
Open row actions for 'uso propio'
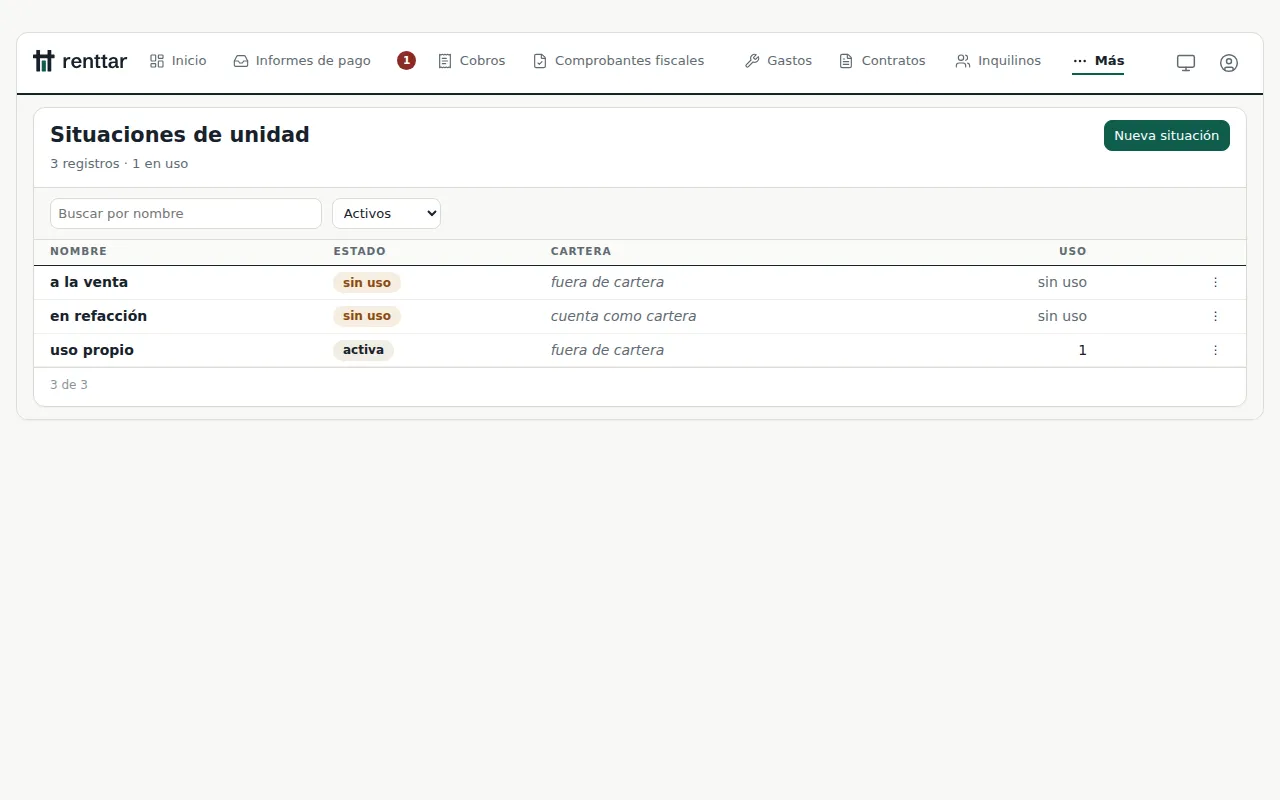[1215, 350]
